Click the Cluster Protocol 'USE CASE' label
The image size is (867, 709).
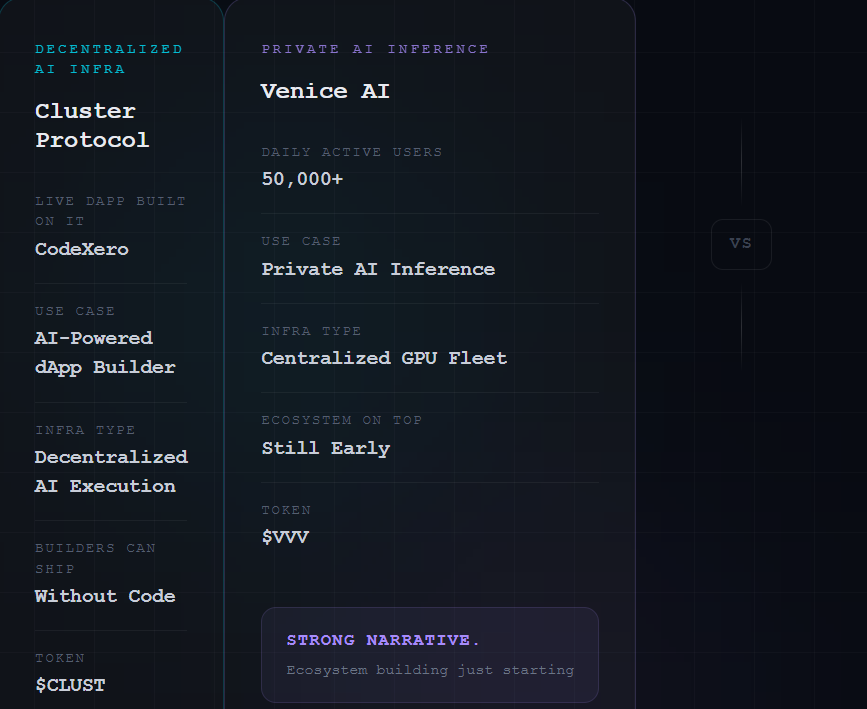pos(75,311)
